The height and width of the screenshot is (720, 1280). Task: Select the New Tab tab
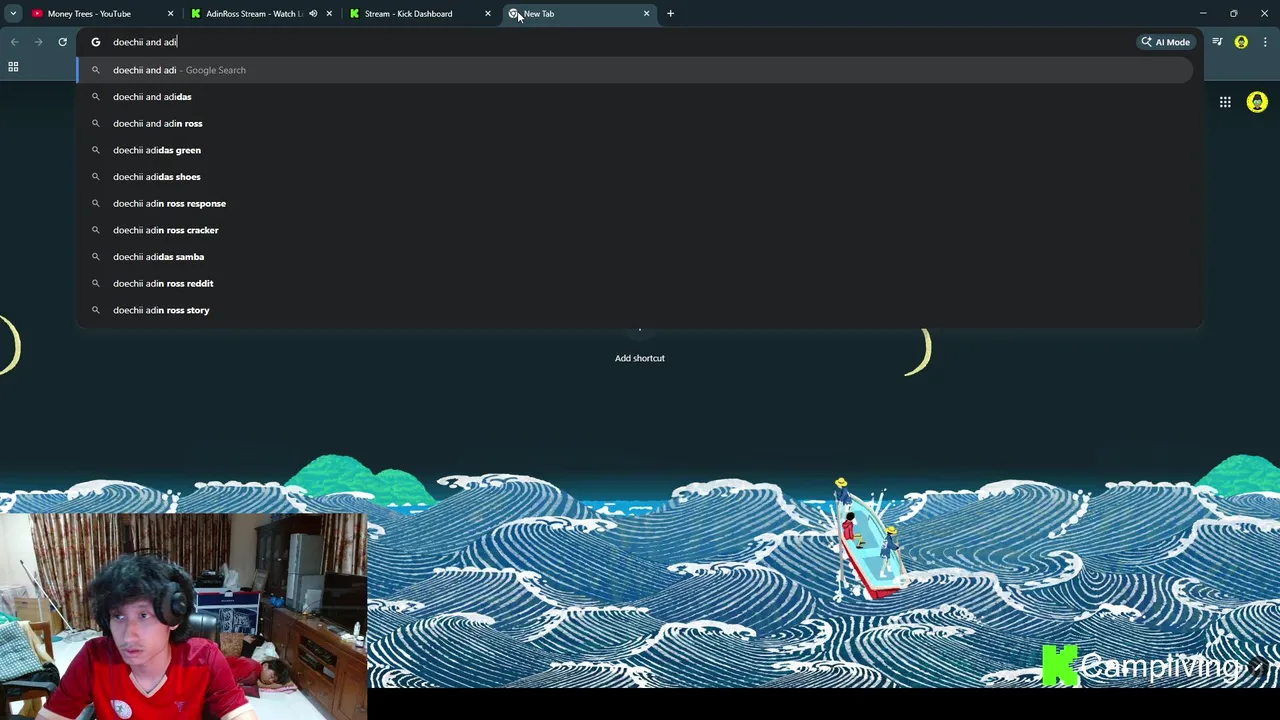[579, 14]
